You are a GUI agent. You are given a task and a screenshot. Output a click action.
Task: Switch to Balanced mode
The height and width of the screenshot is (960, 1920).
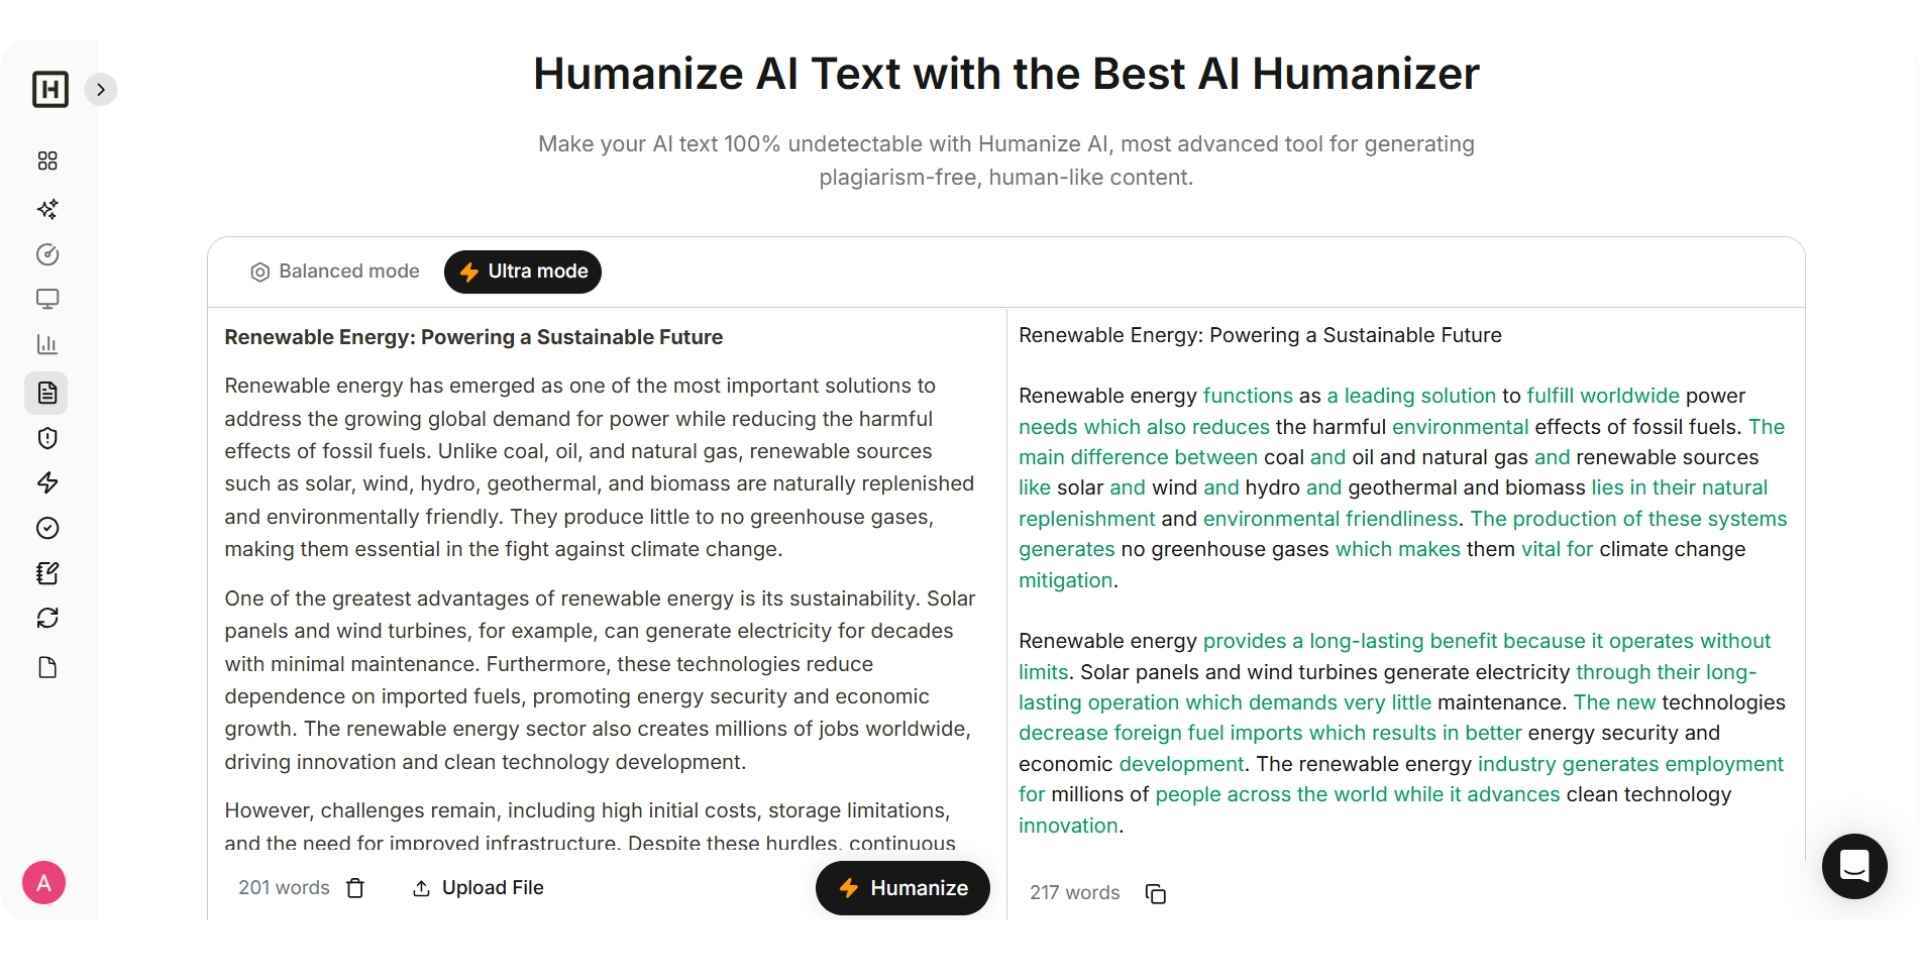tap(335, 271)
